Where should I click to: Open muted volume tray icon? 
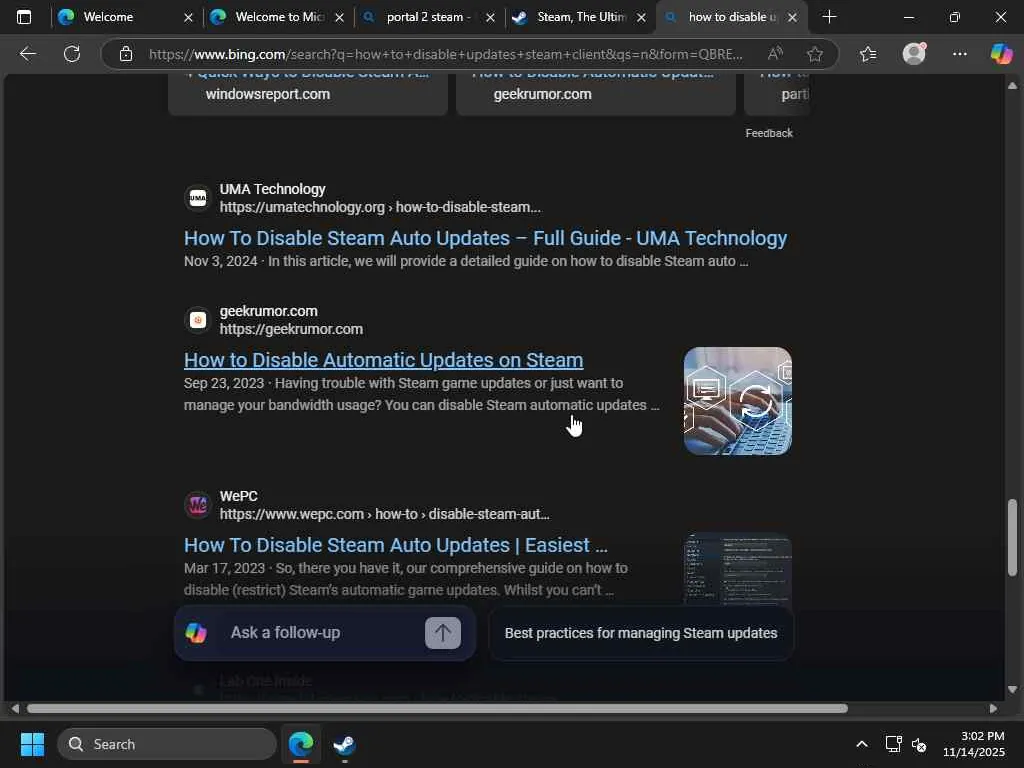tap(919, 744)
